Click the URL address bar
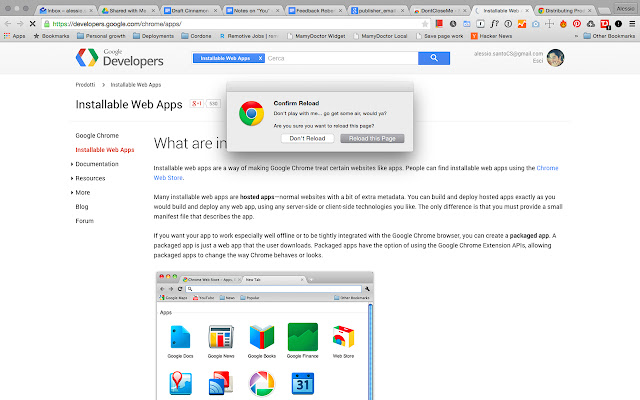 point(235,24)
